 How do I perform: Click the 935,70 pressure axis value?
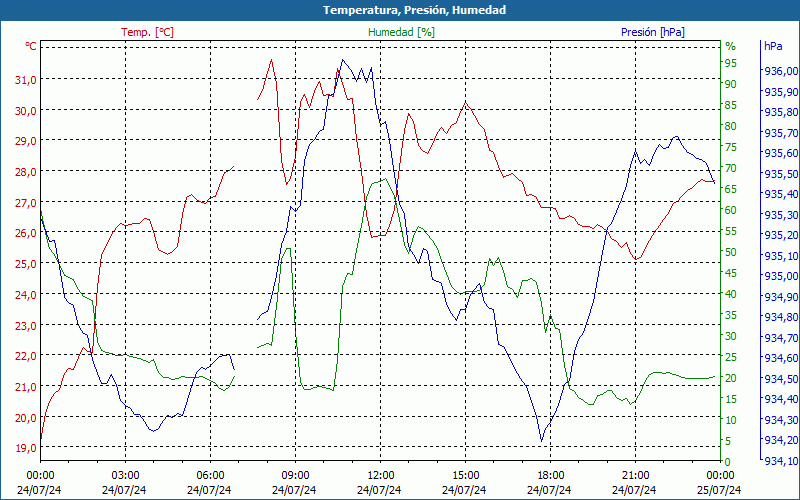(781, 133)
